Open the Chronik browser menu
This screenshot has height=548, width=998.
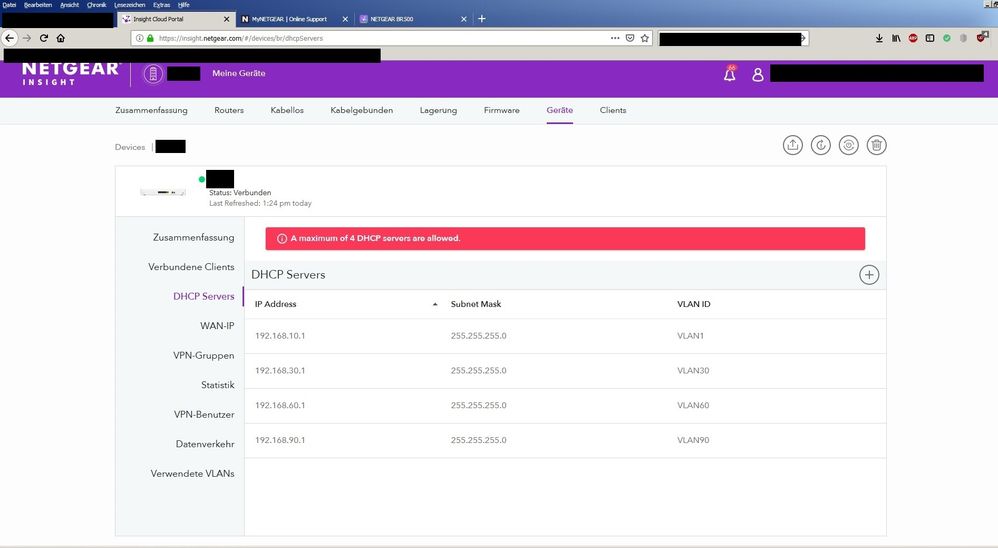(x=97, y=4)
